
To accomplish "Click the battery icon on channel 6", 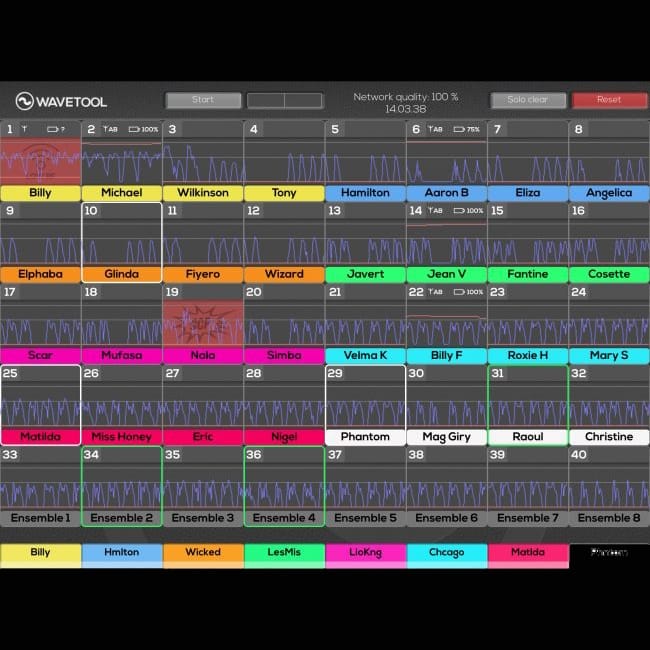I will pos(459,129).
